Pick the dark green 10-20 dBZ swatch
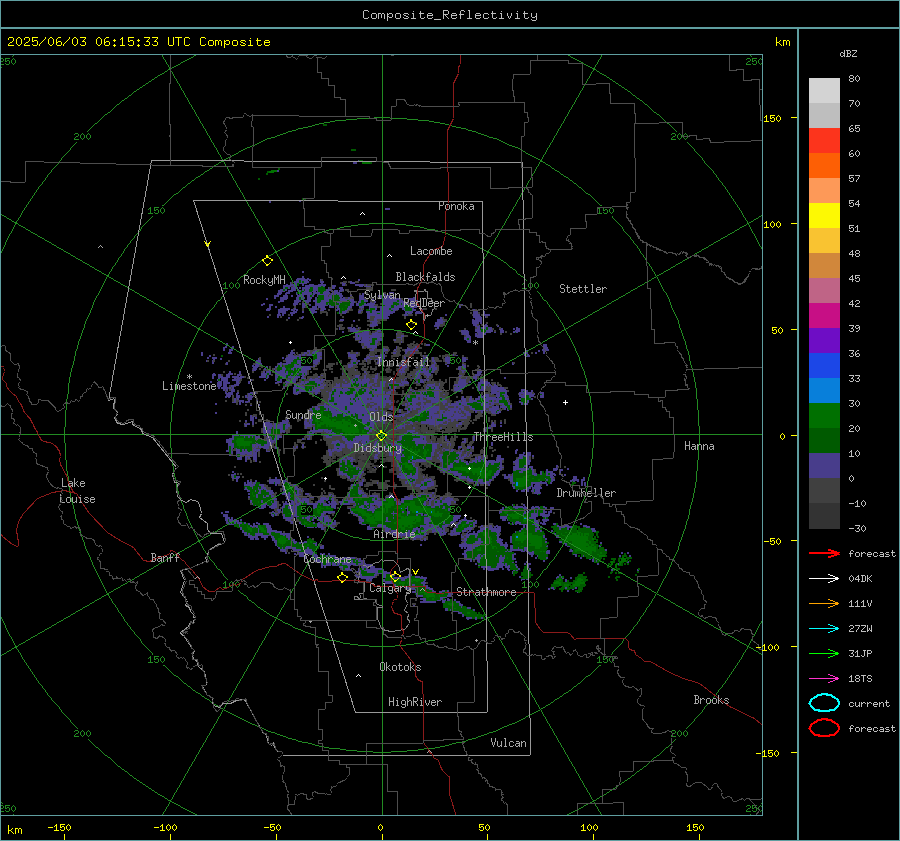The image size is (900, 841). [824, 441]
